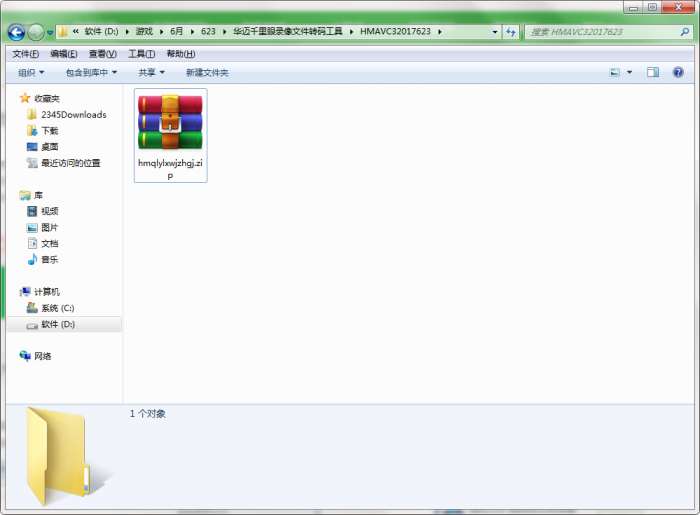Click the Back navigation arrow button
This screenshot has height=515, width=700.
(x=16, y=32)
